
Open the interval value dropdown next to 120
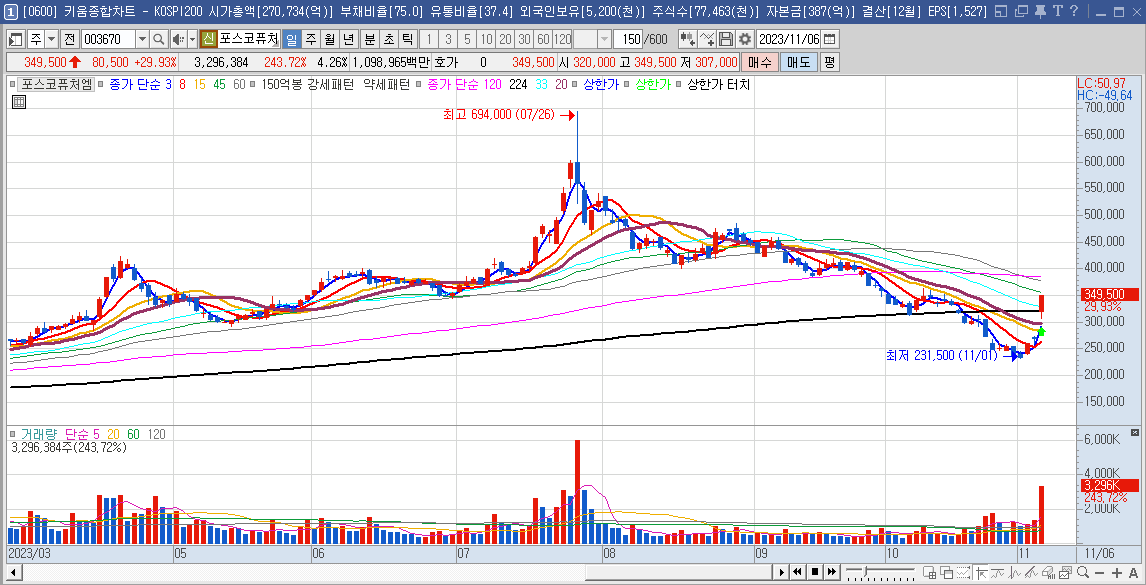(604, 39)
